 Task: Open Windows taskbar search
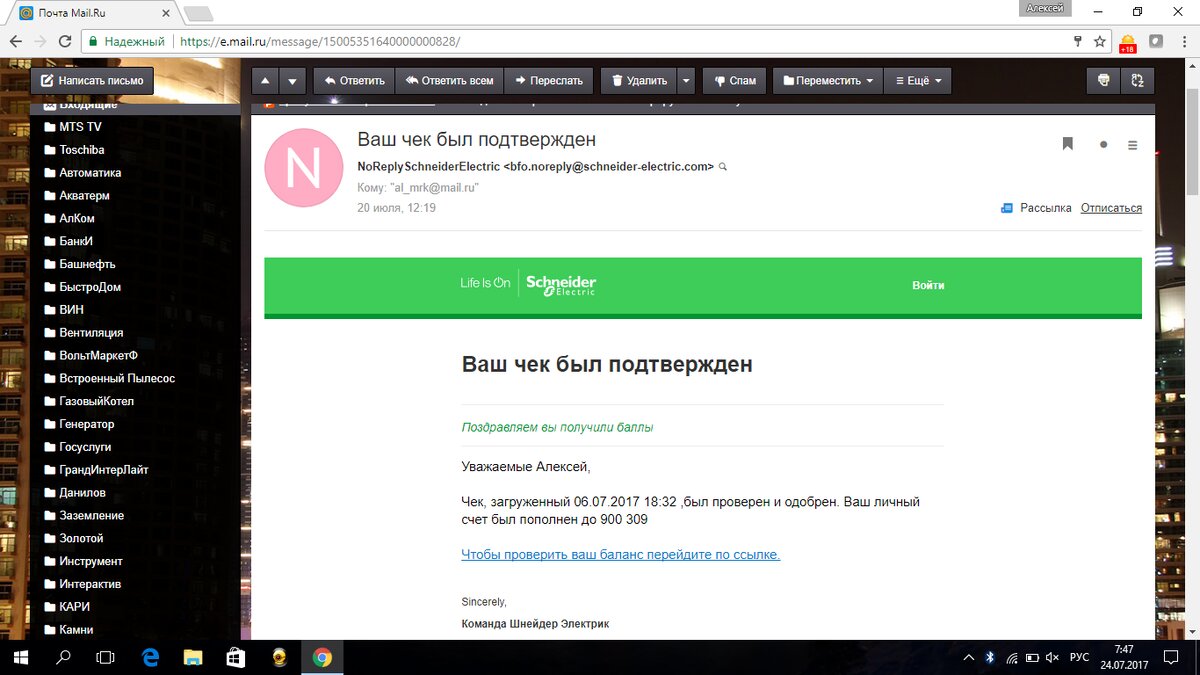pyautogui.click(x=63, y=658)
